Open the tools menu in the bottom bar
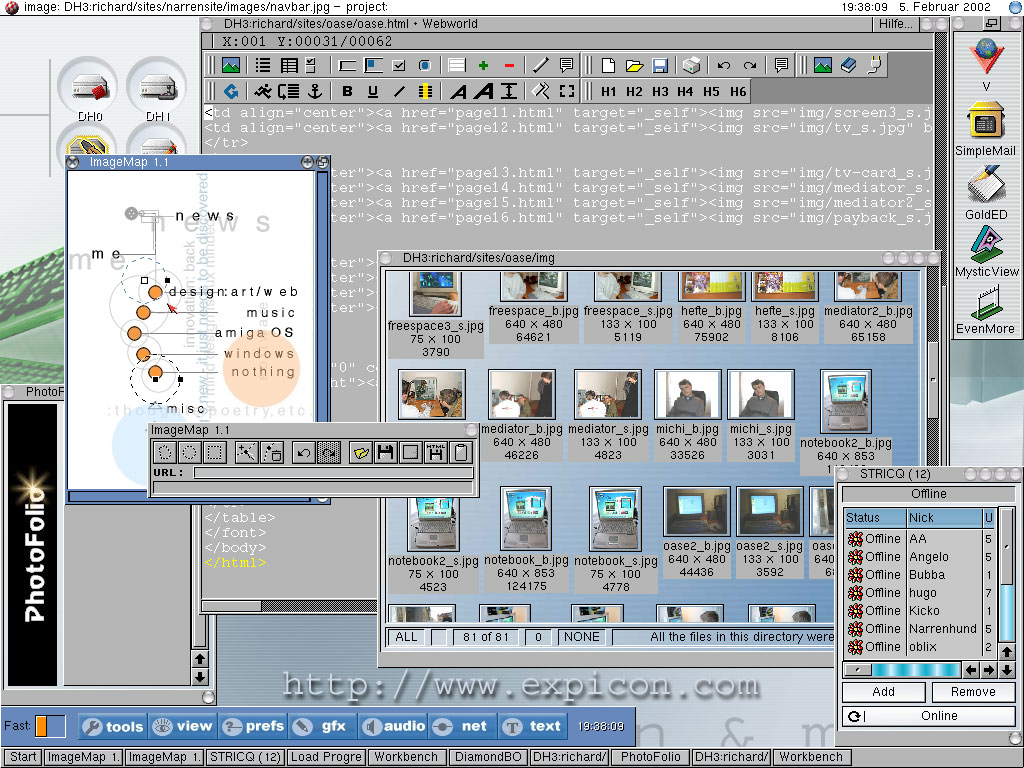 point(112,727)
